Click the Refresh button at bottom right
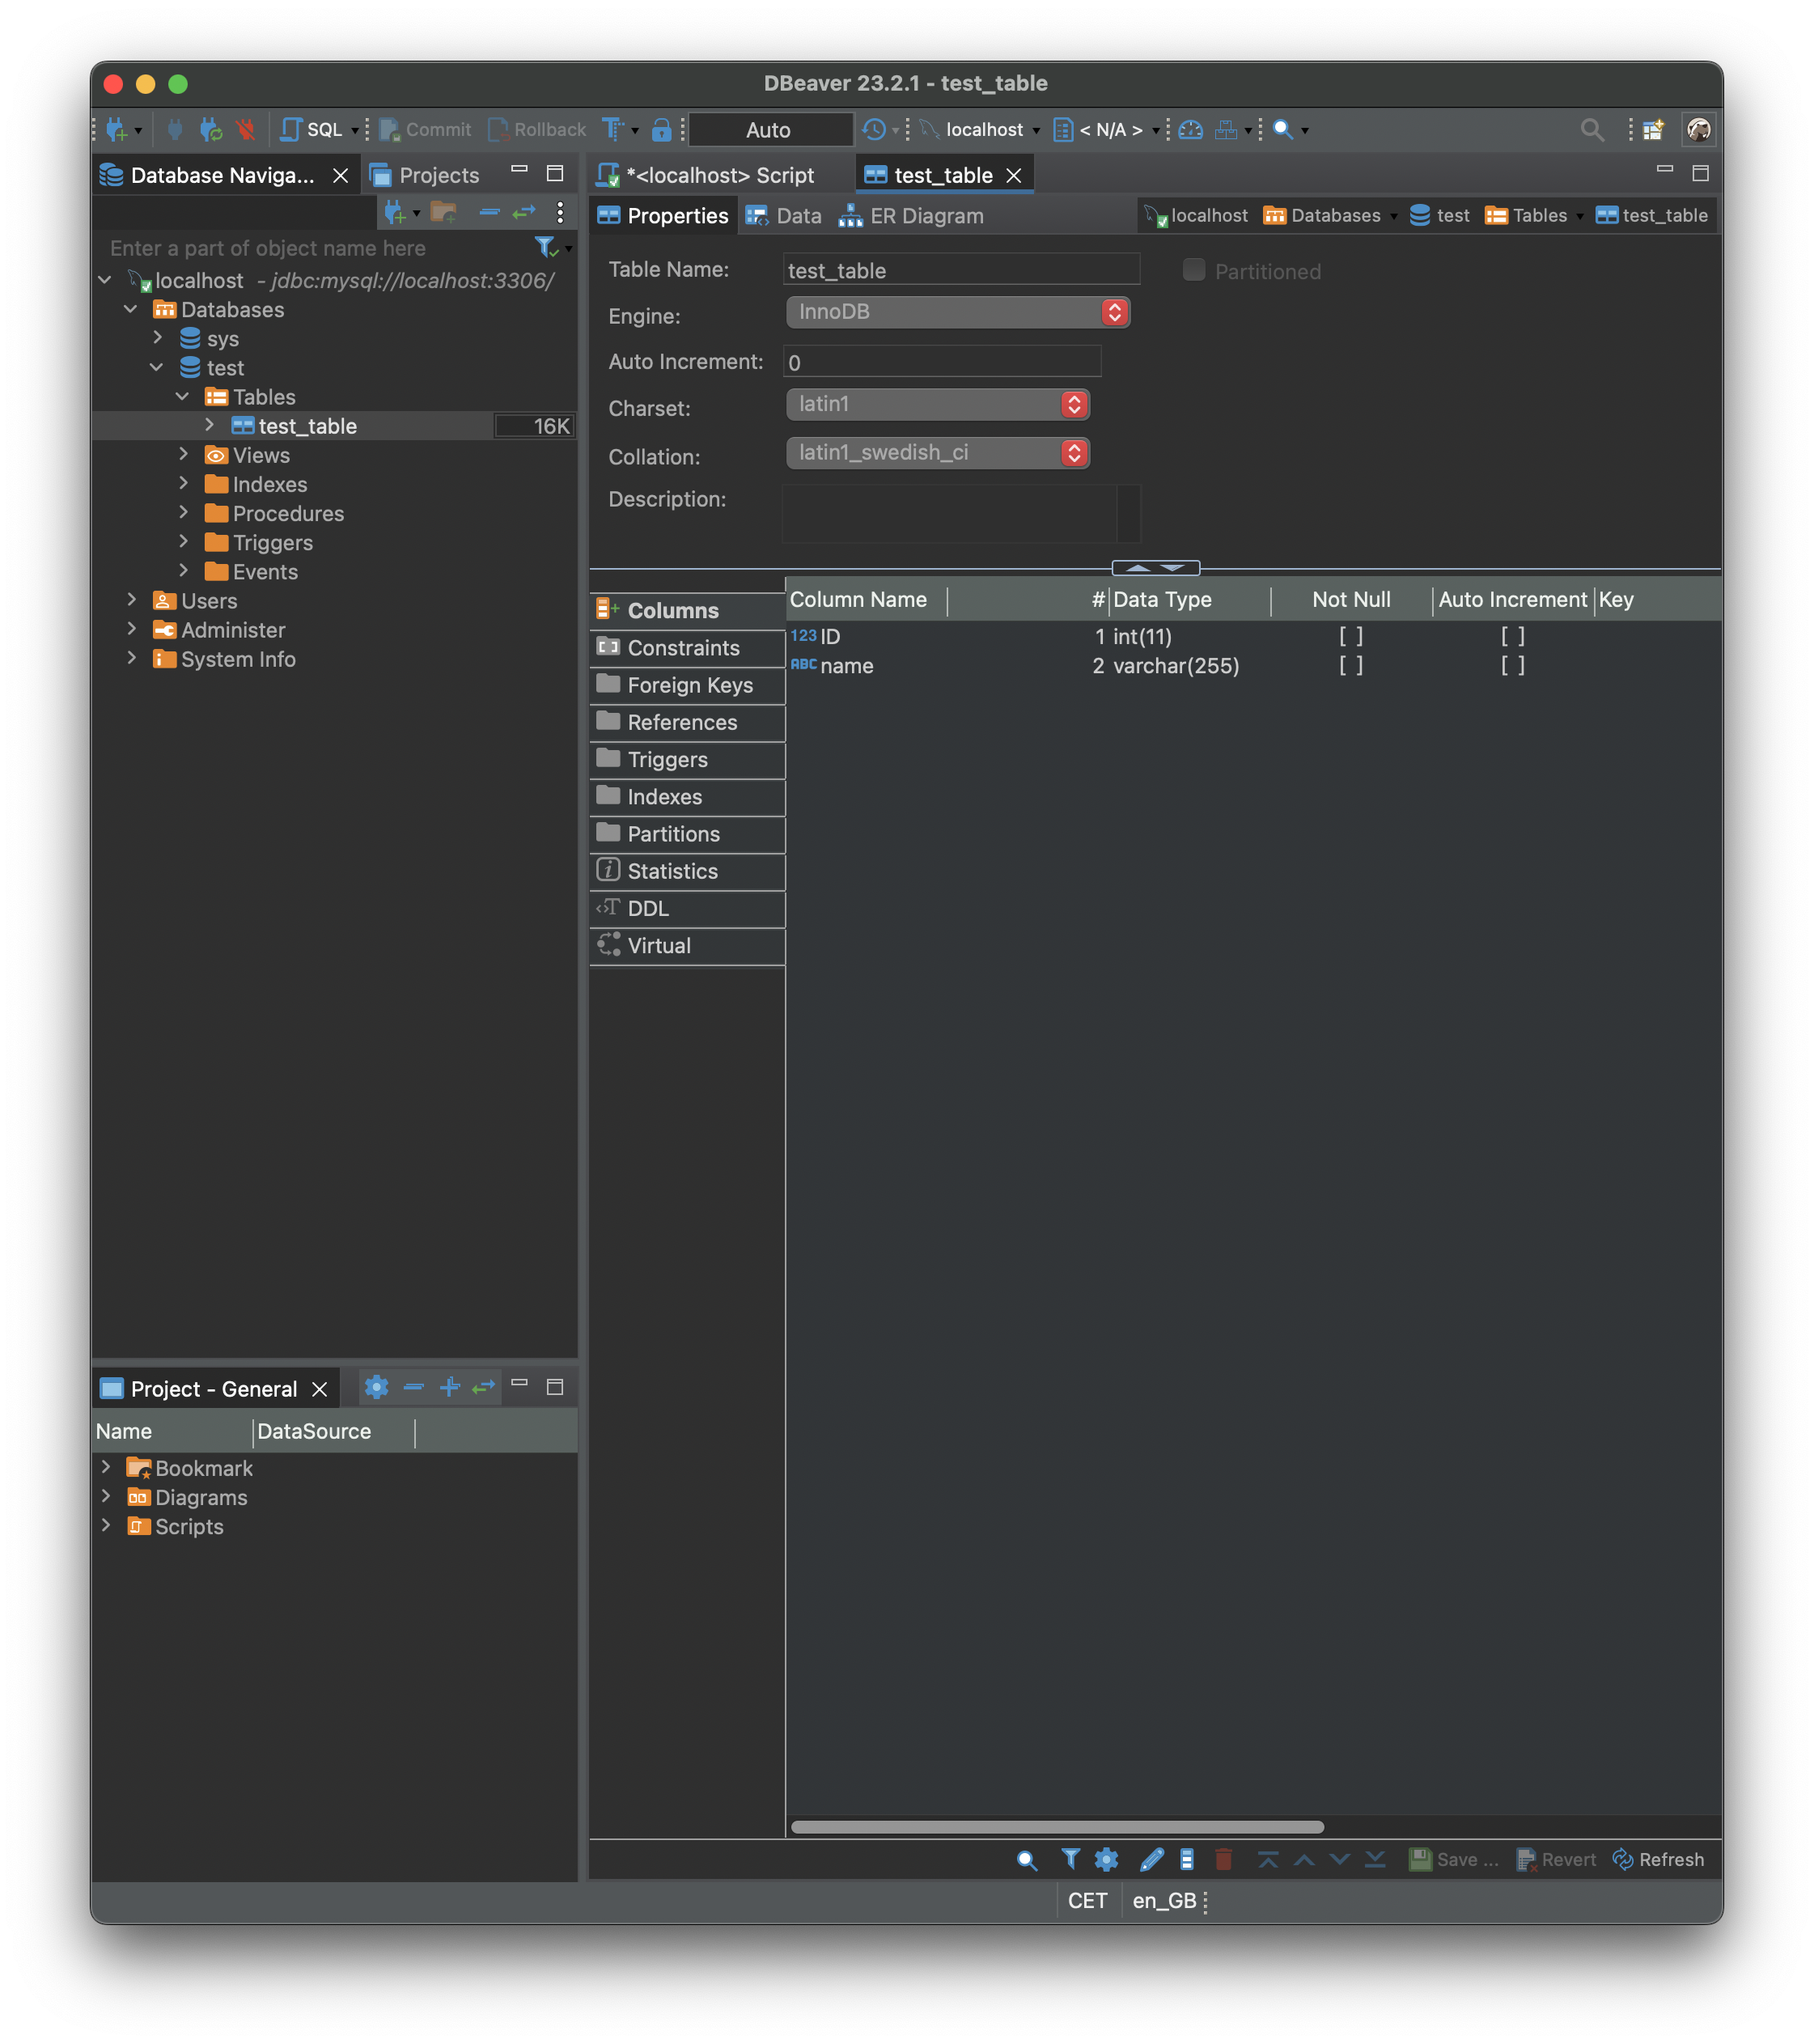 click(1658, 1860)
